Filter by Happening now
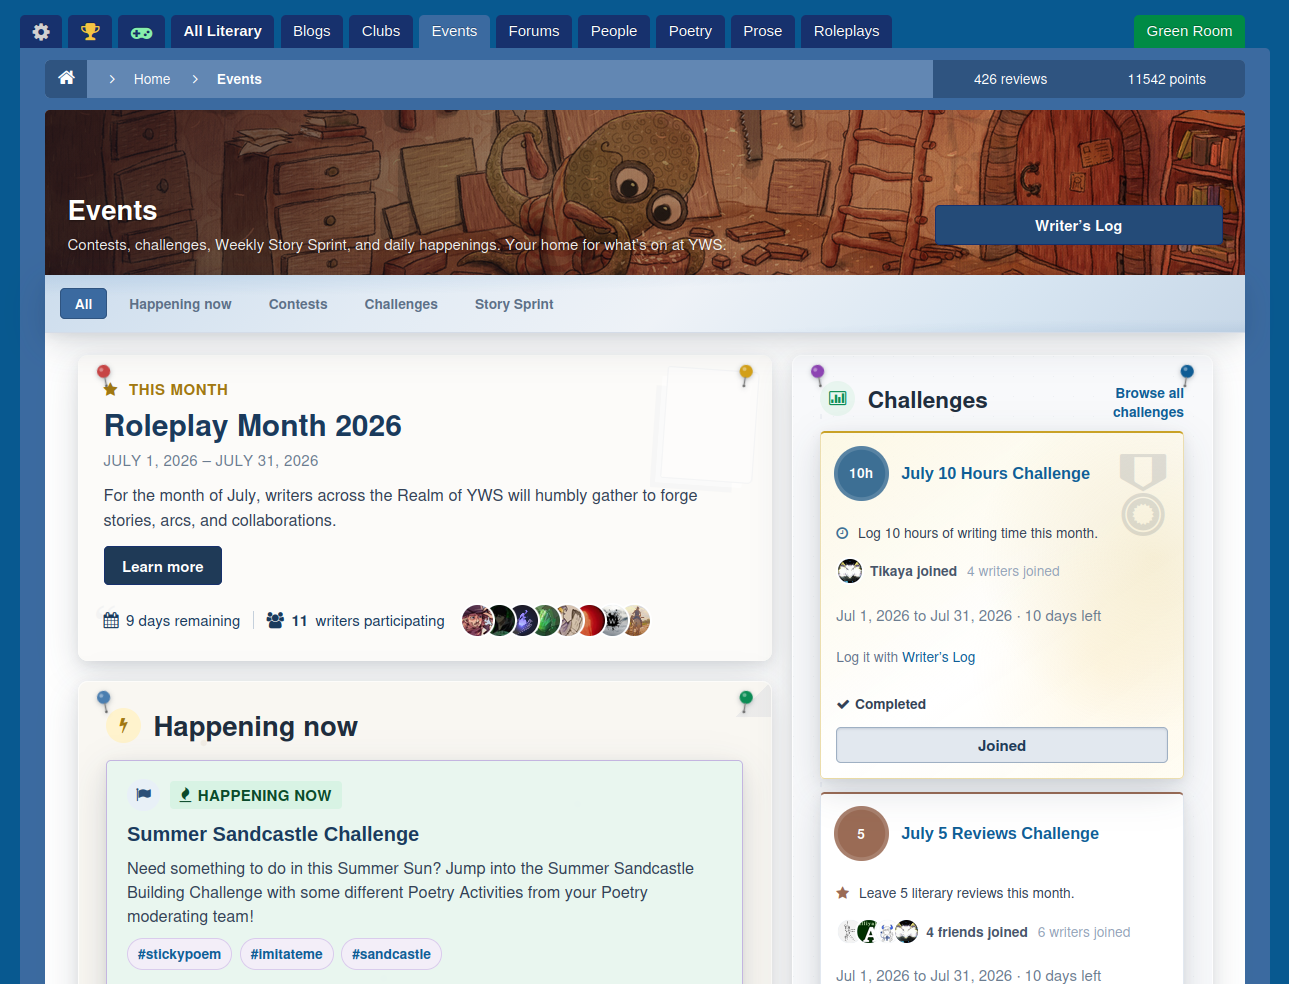1289x984 pixels. 180,304
